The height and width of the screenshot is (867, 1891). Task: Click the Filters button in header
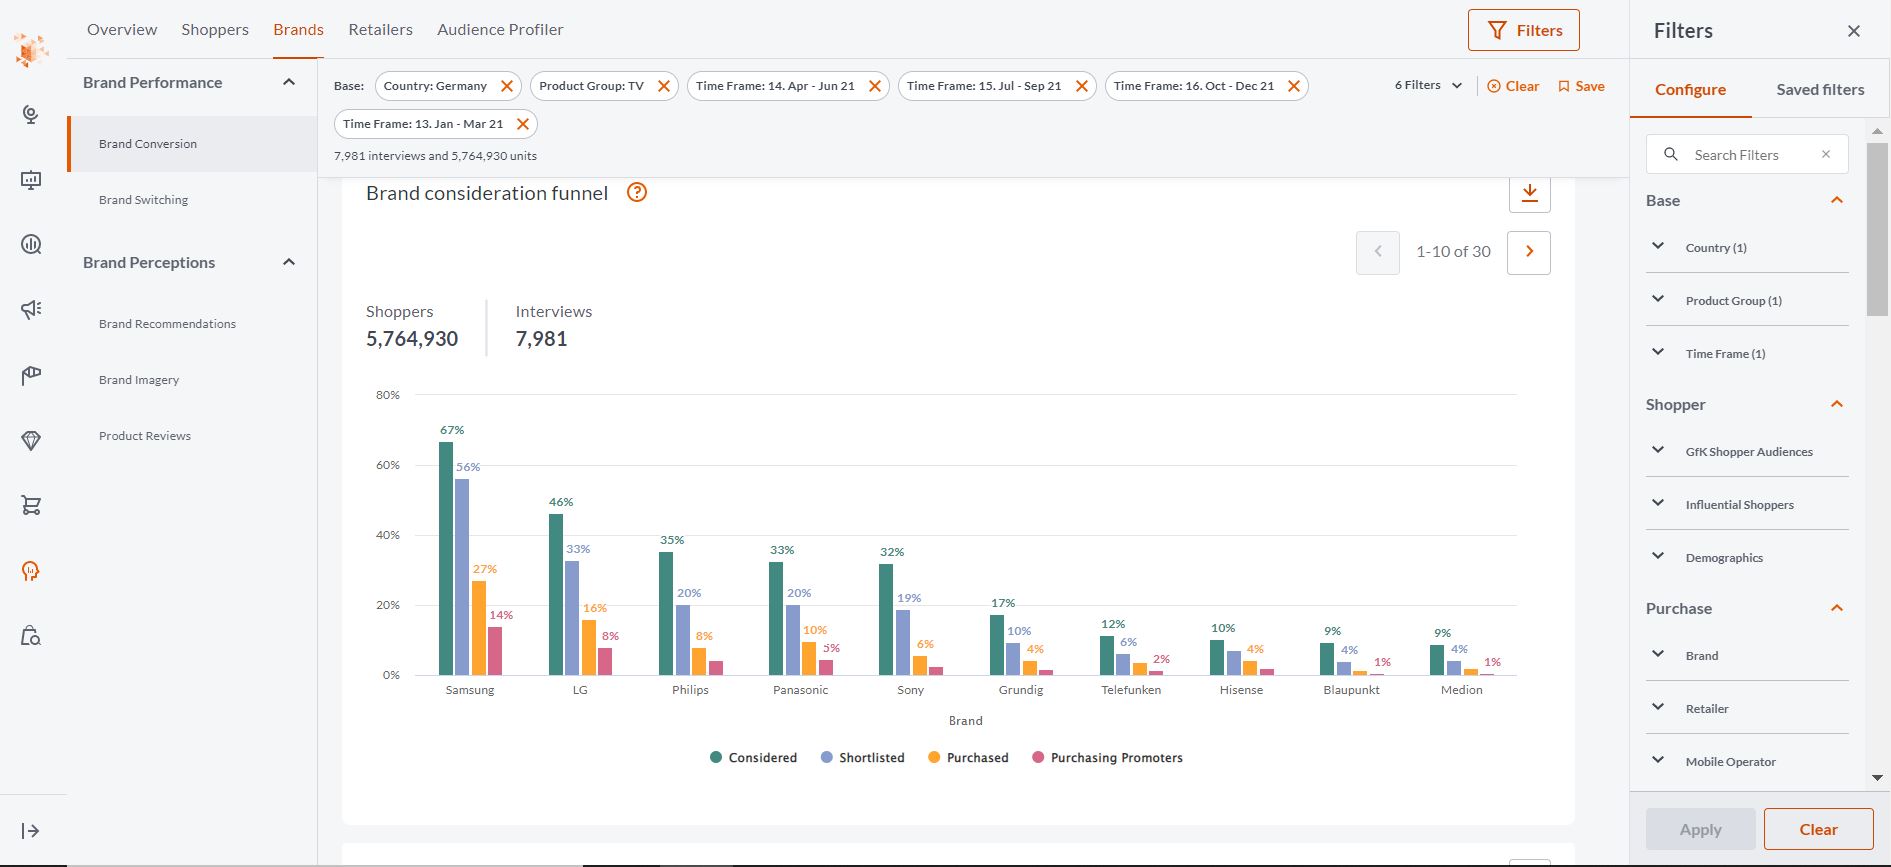pyautogui.click(x=1524, y=30)
